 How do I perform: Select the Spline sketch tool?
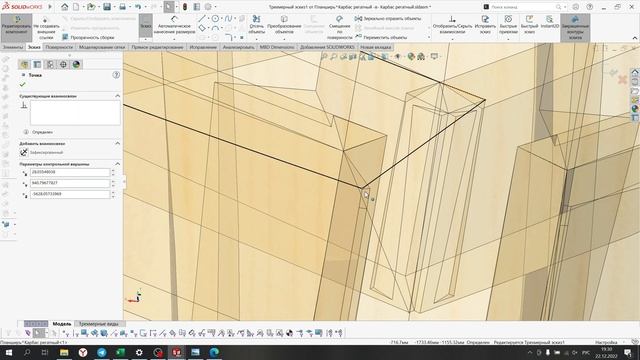point(228,19)
